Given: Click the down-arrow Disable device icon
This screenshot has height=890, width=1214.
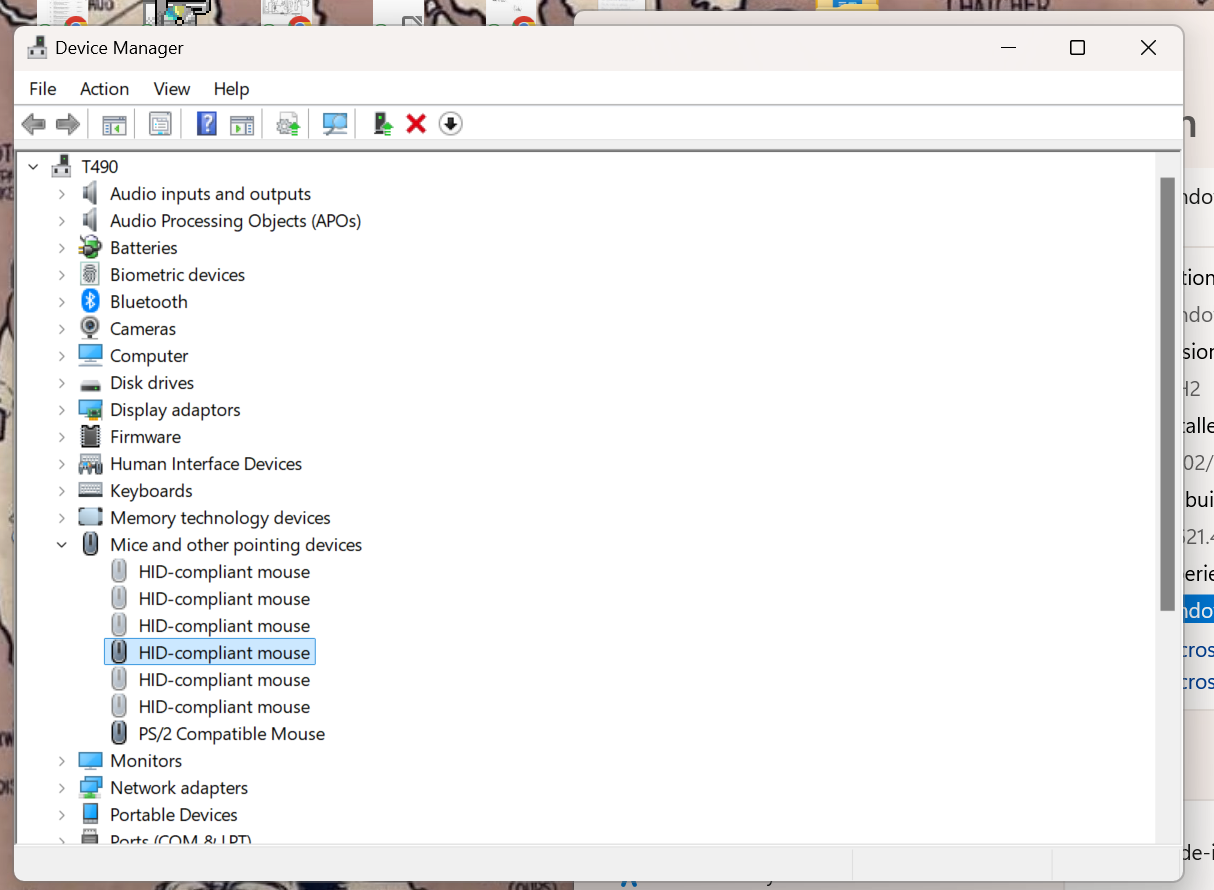Looking at the screenshot, I should (451, 124).
